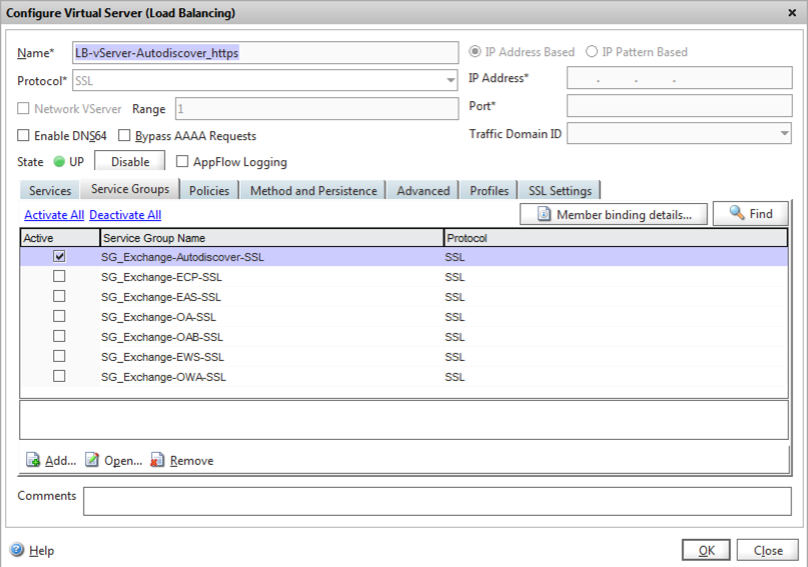
Task: Check Active for the SG_Exchange-OWA-SSL row
Action: [x=59, y=377]
